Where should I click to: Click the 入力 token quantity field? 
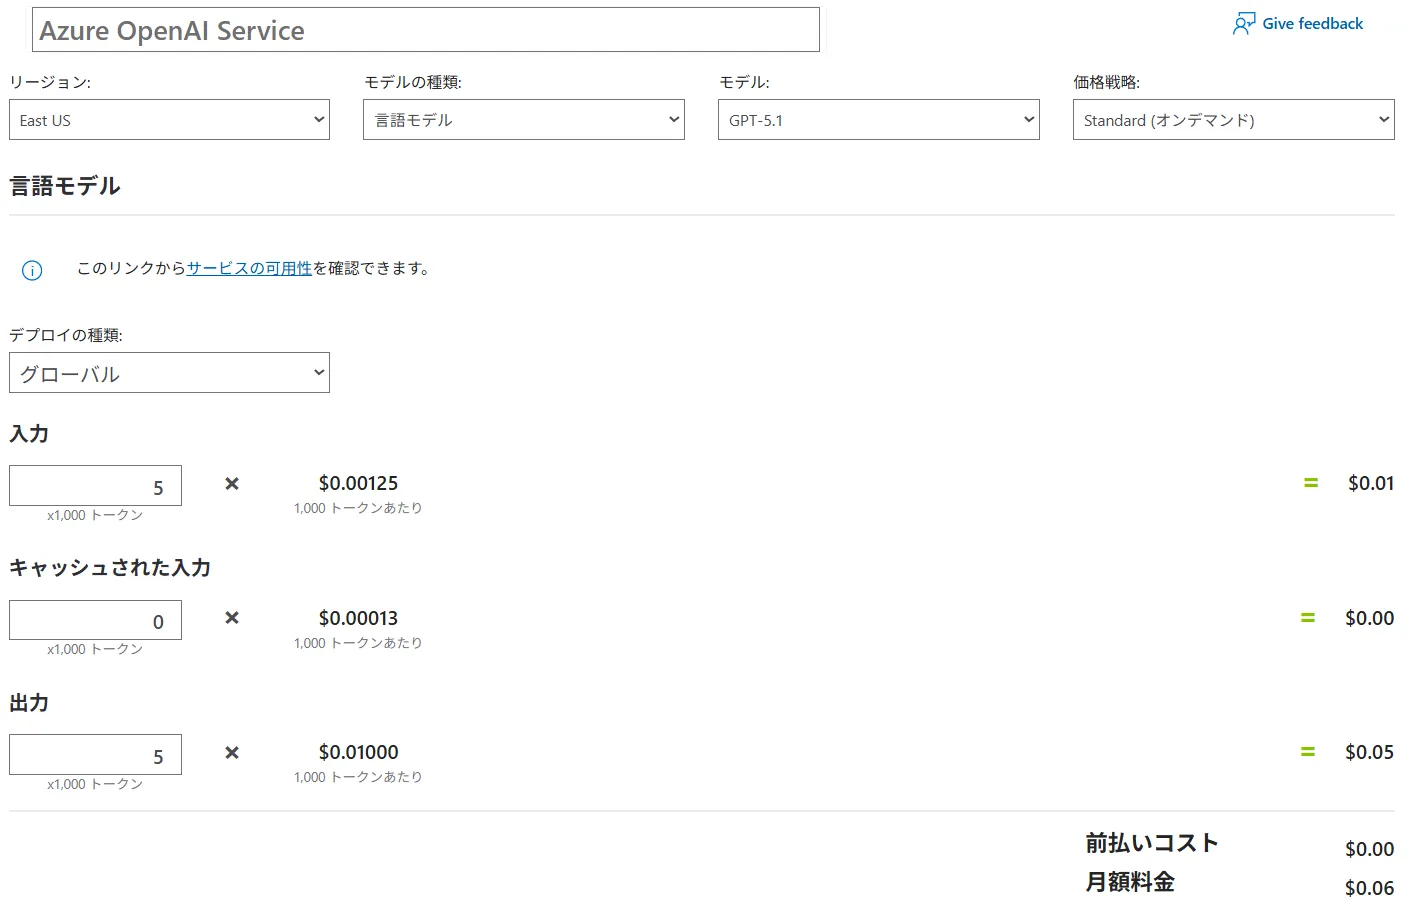click(x=95, y=486)
